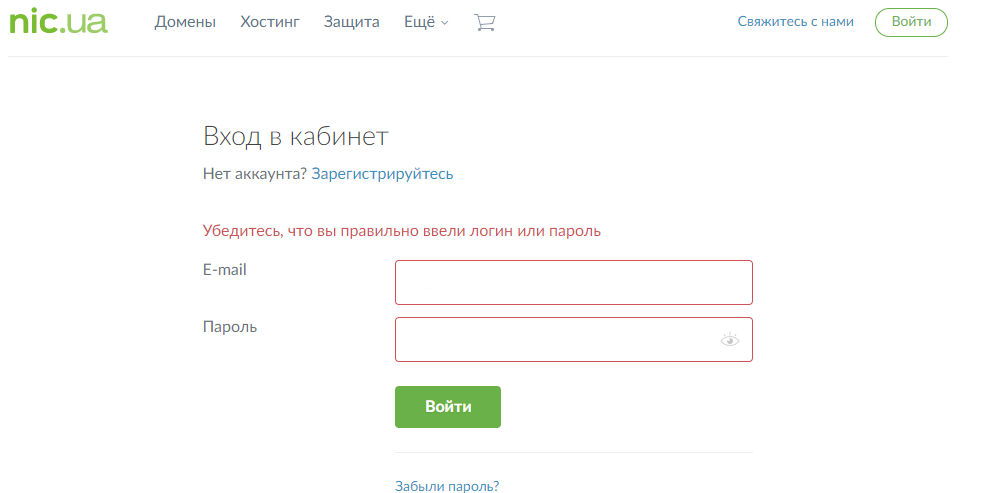This screenshot has width=981, height=493.
Task: Open the Зарегистрируйтесь registration link
Action: (382, 174)
